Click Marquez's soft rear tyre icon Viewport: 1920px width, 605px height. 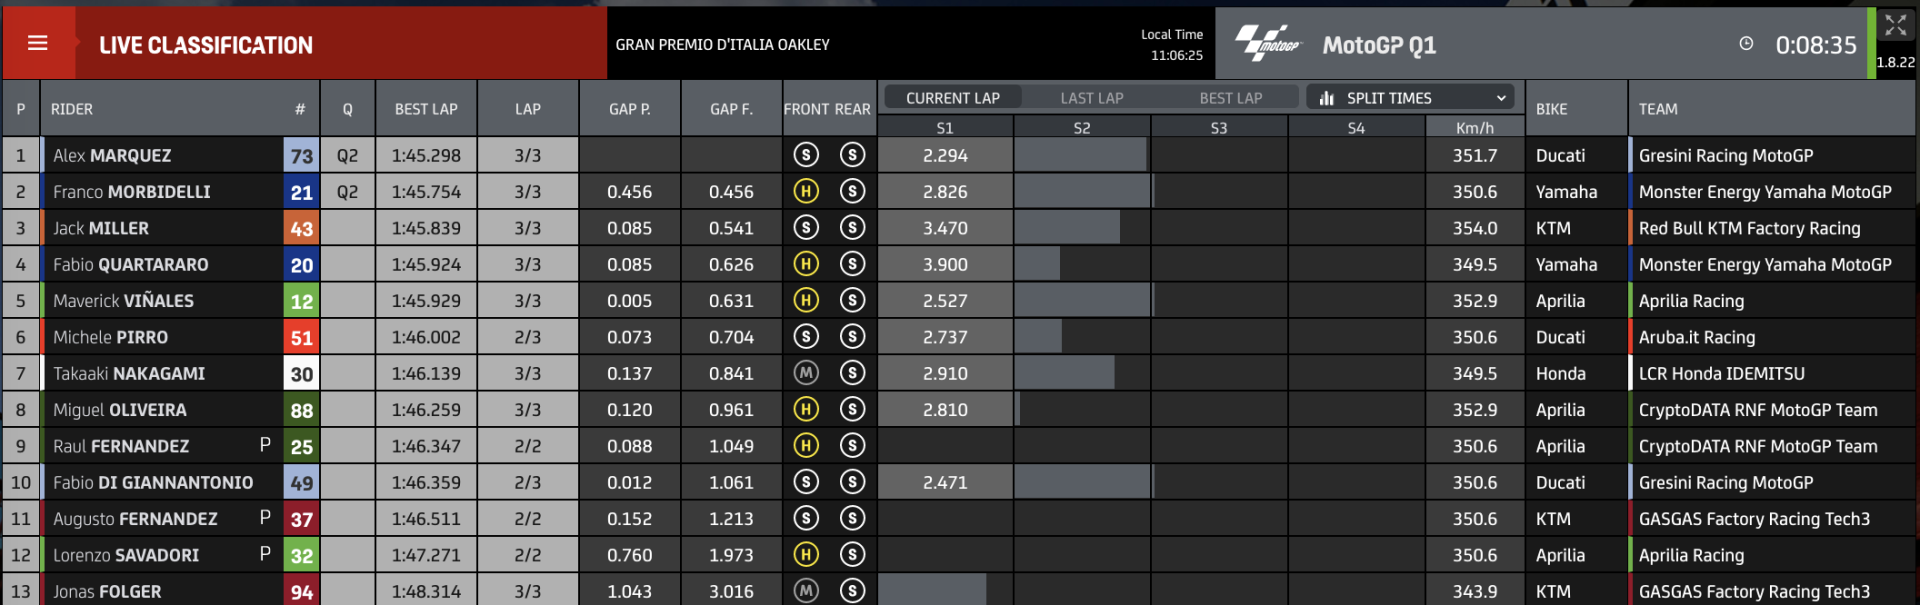coord(852,155)
